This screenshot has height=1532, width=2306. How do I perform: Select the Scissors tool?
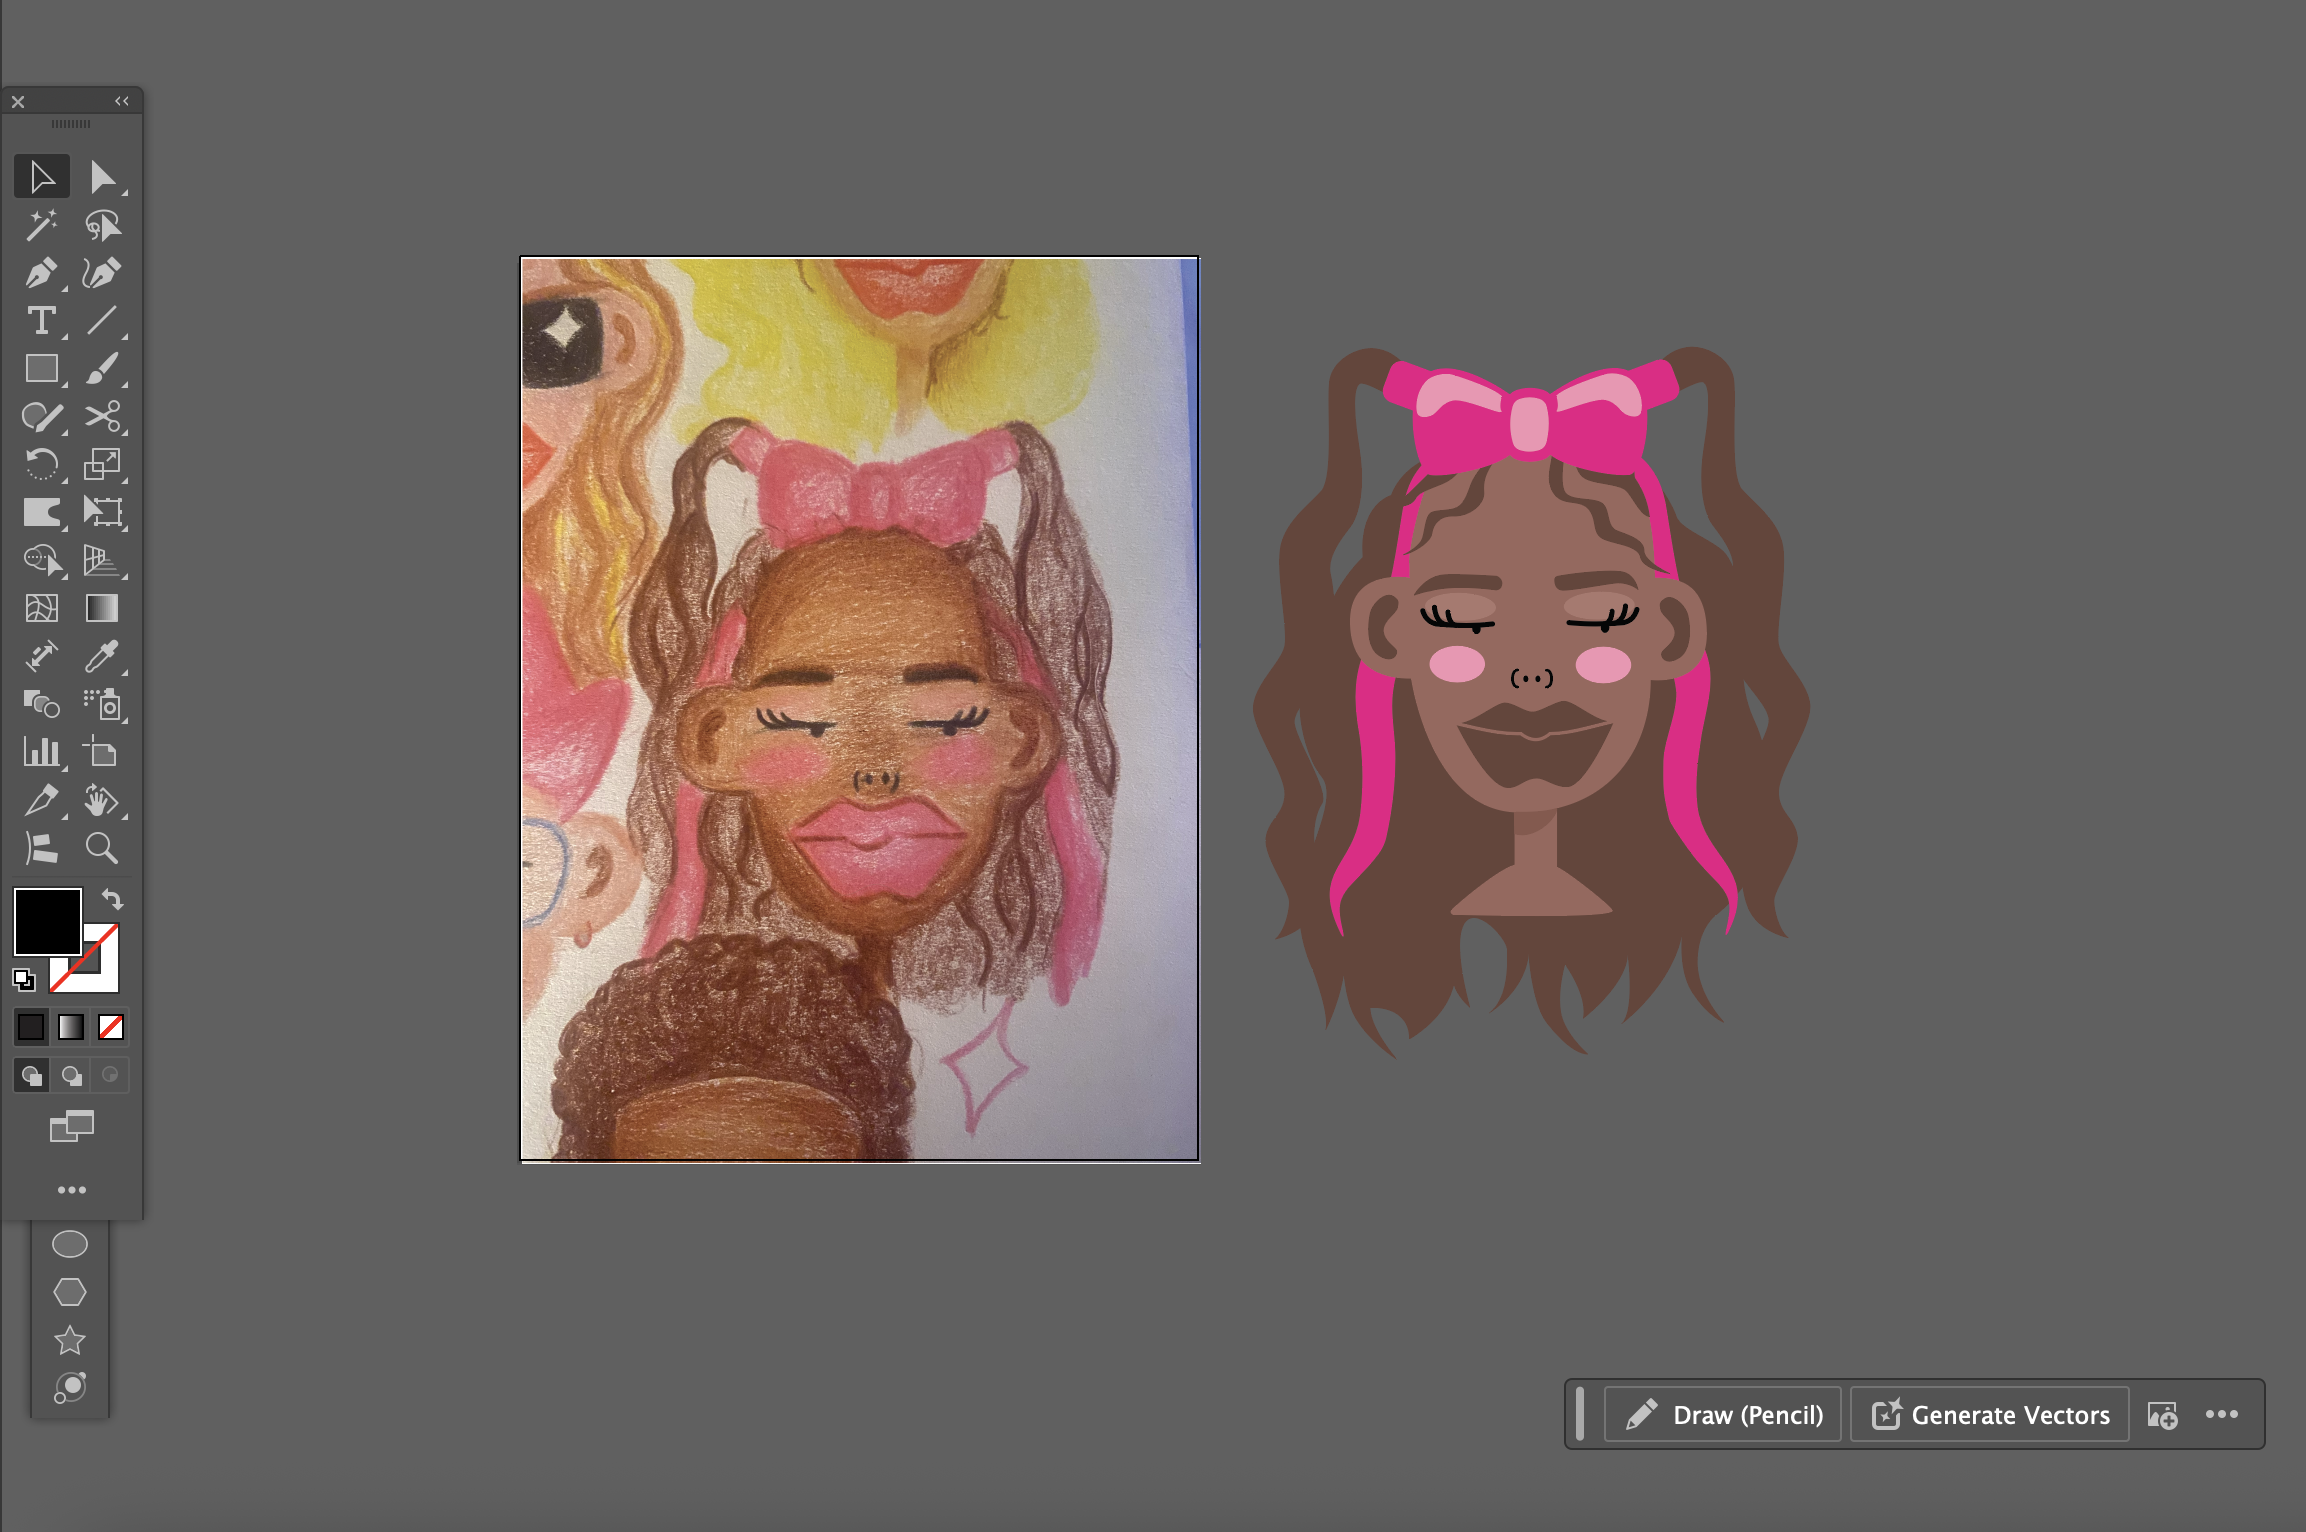pyautogui.click(x=102, y=416)
